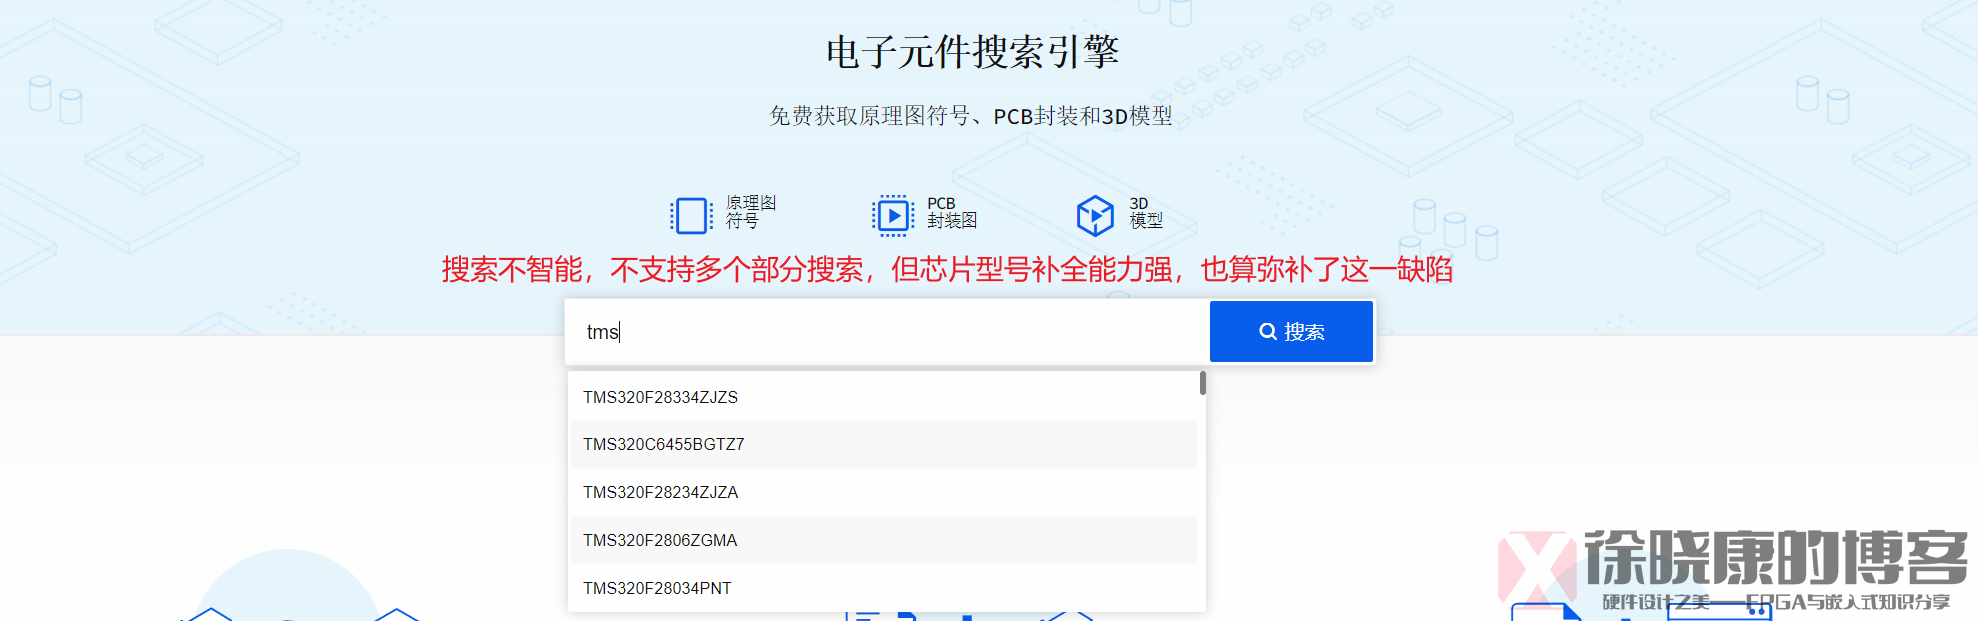The width and height of the screenshot is (1978, 621).
Task: Click the PCB footprint (PCB封装图) icon
Action: (x=893, y=215)
